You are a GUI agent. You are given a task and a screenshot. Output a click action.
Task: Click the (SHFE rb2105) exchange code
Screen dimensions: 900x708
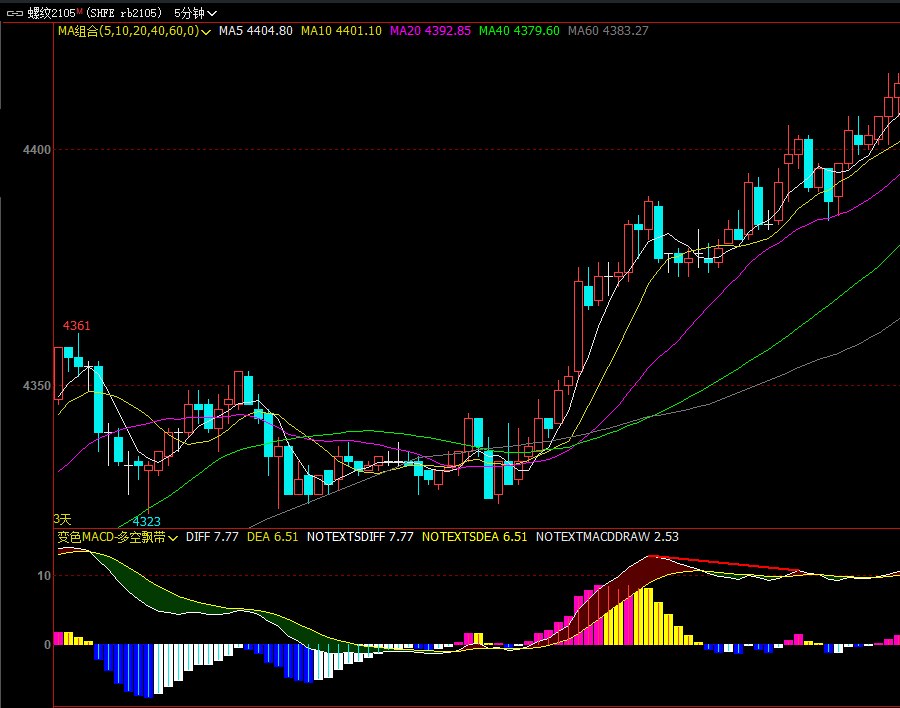(x=124, y=13)
